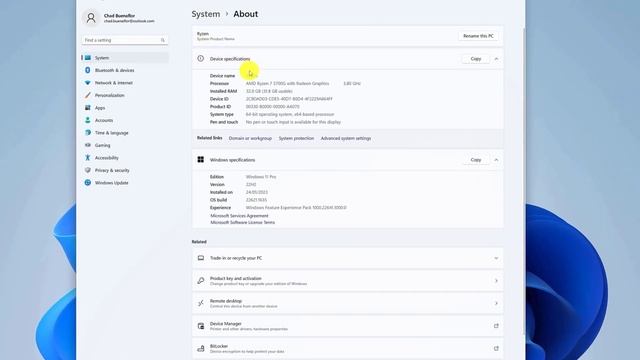Open Personalization settings page
The image size is (640, 360).
point(125,95)
